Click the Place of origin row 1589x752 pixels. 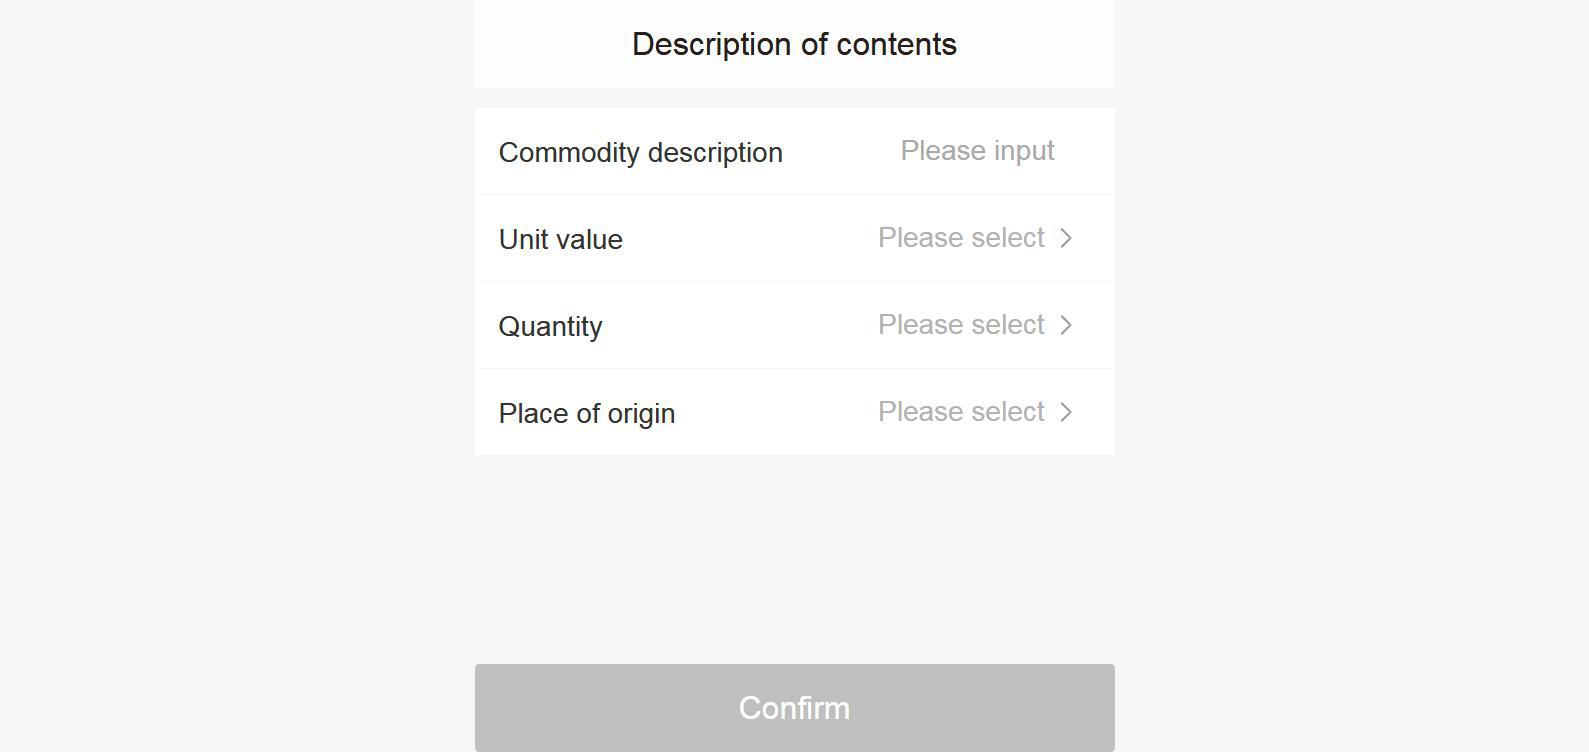pyautogui.click(x=794, y=412)
